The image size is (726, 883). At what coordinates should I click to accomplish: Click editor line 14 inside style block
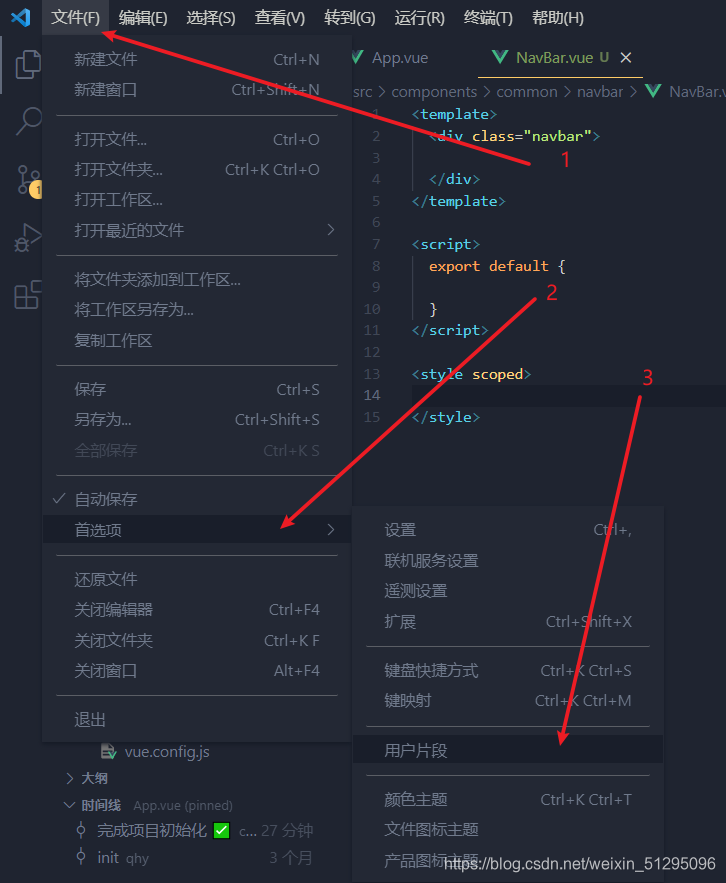[x=568, y=396]
